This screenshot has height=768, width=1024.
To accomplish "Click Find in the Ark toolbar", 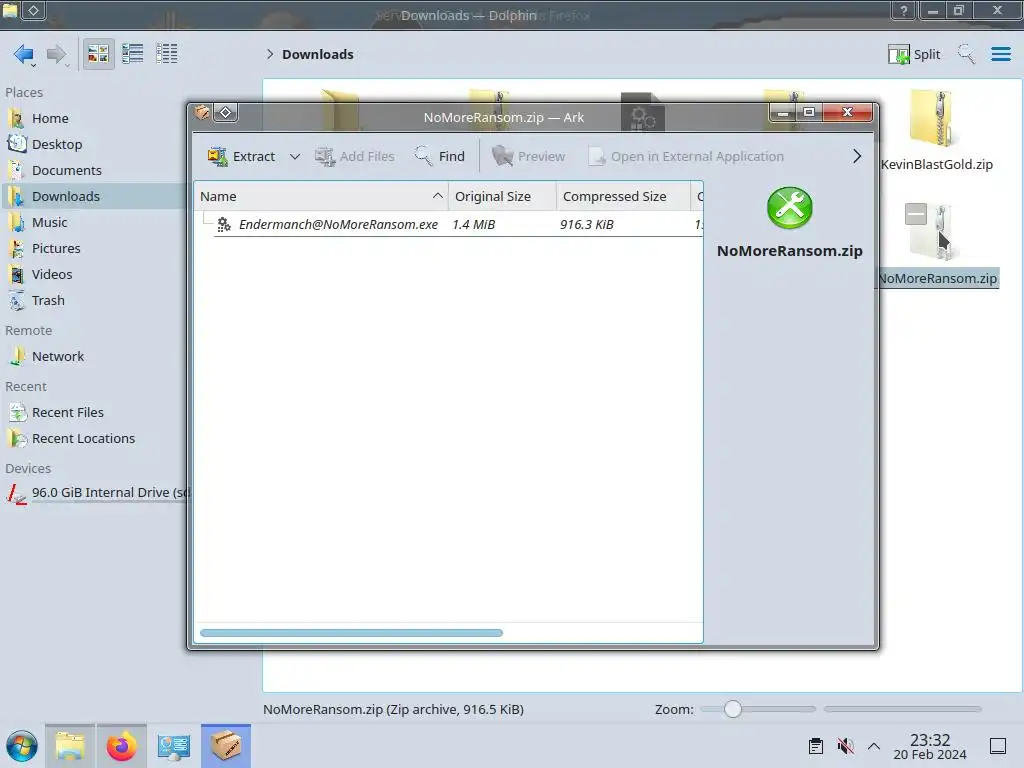I will click(440, 157).
